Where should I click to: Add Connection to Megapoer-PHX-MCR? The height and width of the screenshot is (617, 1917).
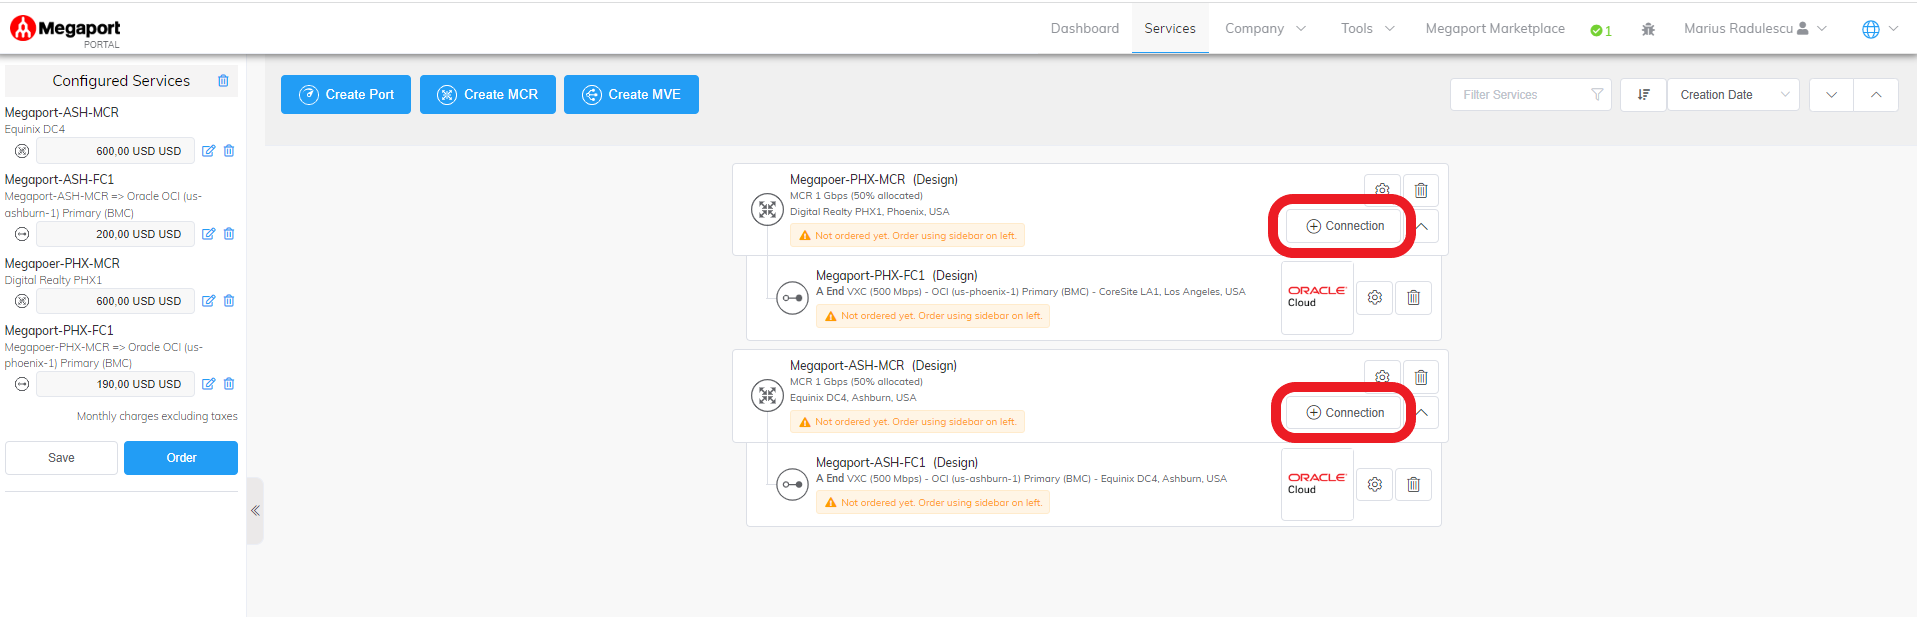(1345, 226)
